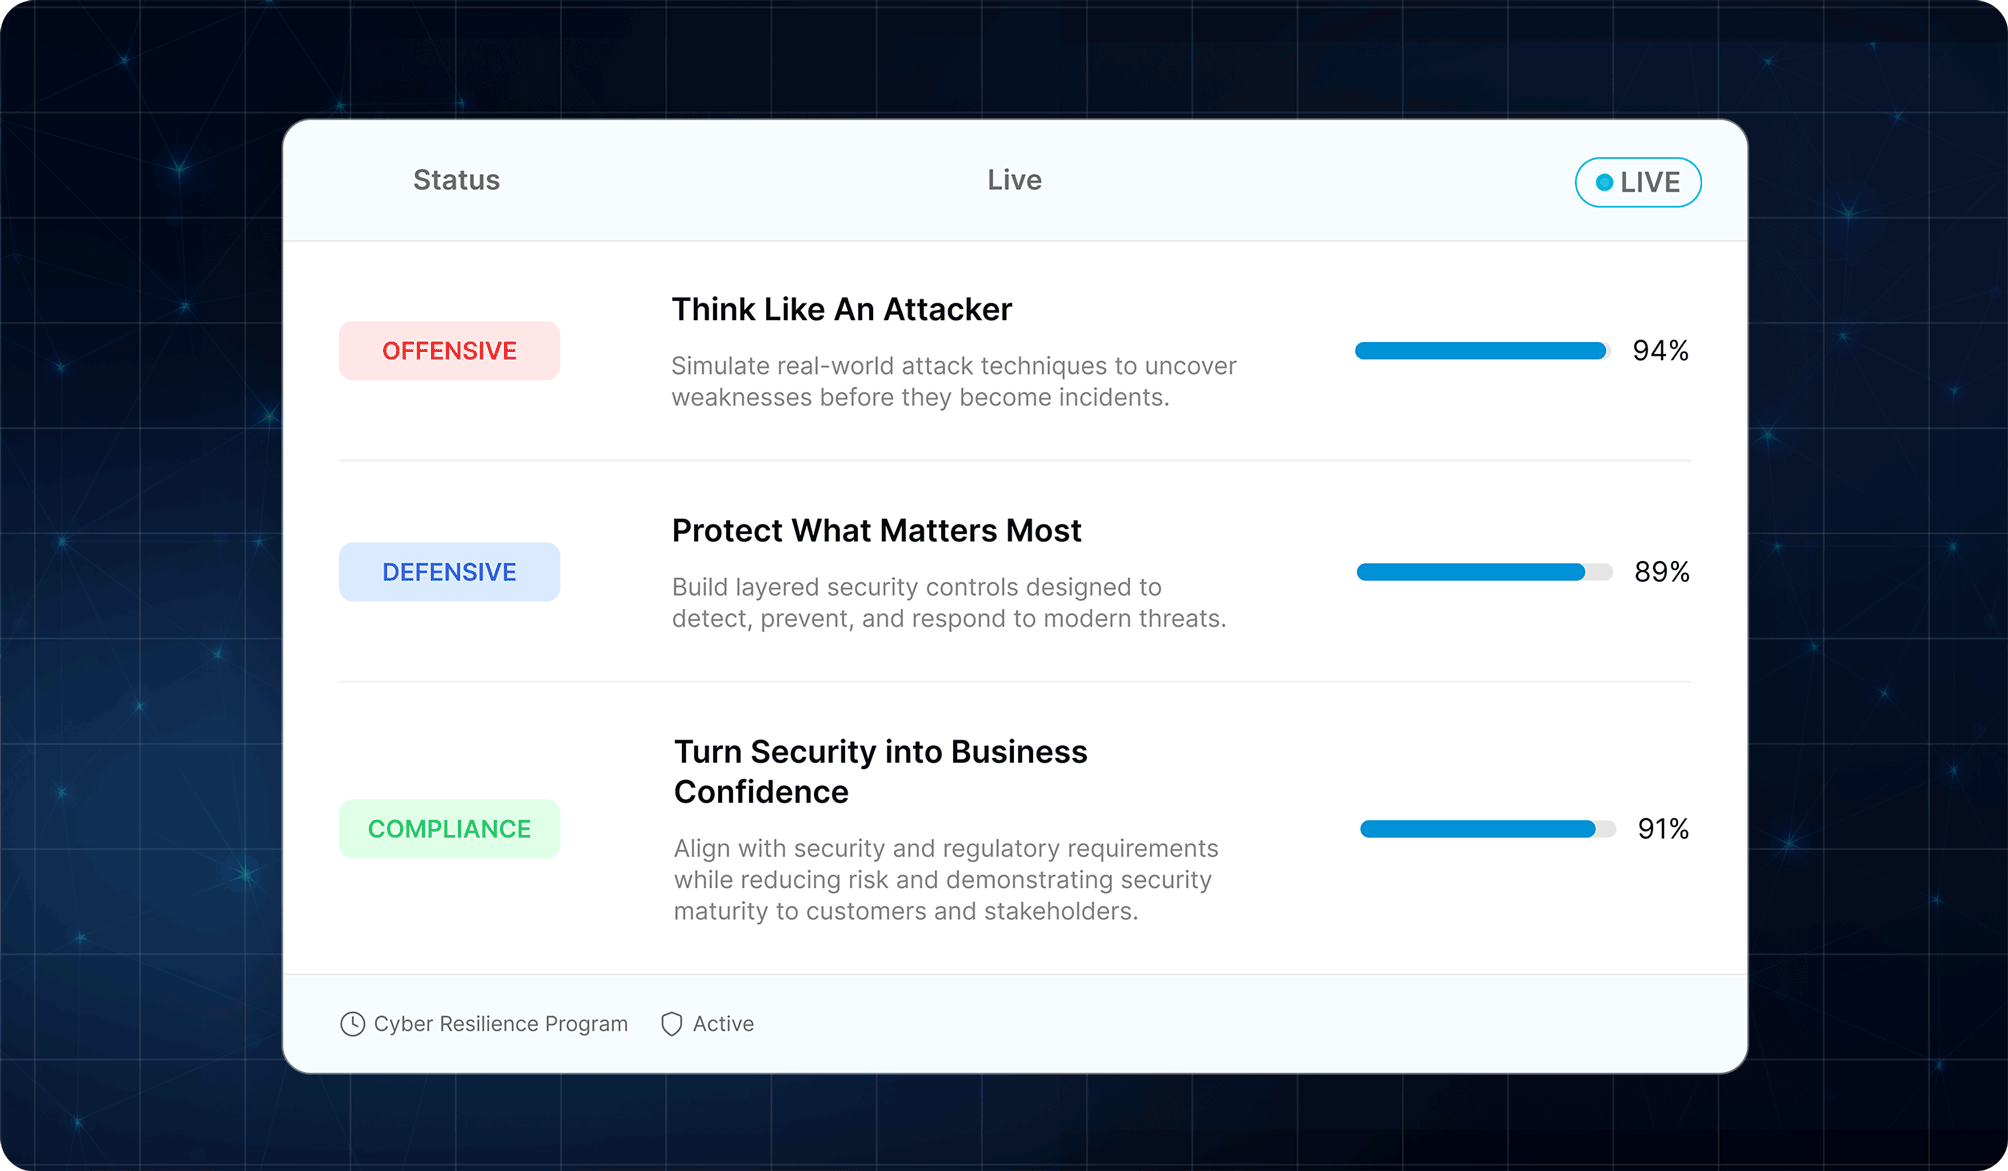The image size is (2008, 1171).
Task: Click the 94% progress bar
Action: pyautogui.click(x=1482, y=351)
